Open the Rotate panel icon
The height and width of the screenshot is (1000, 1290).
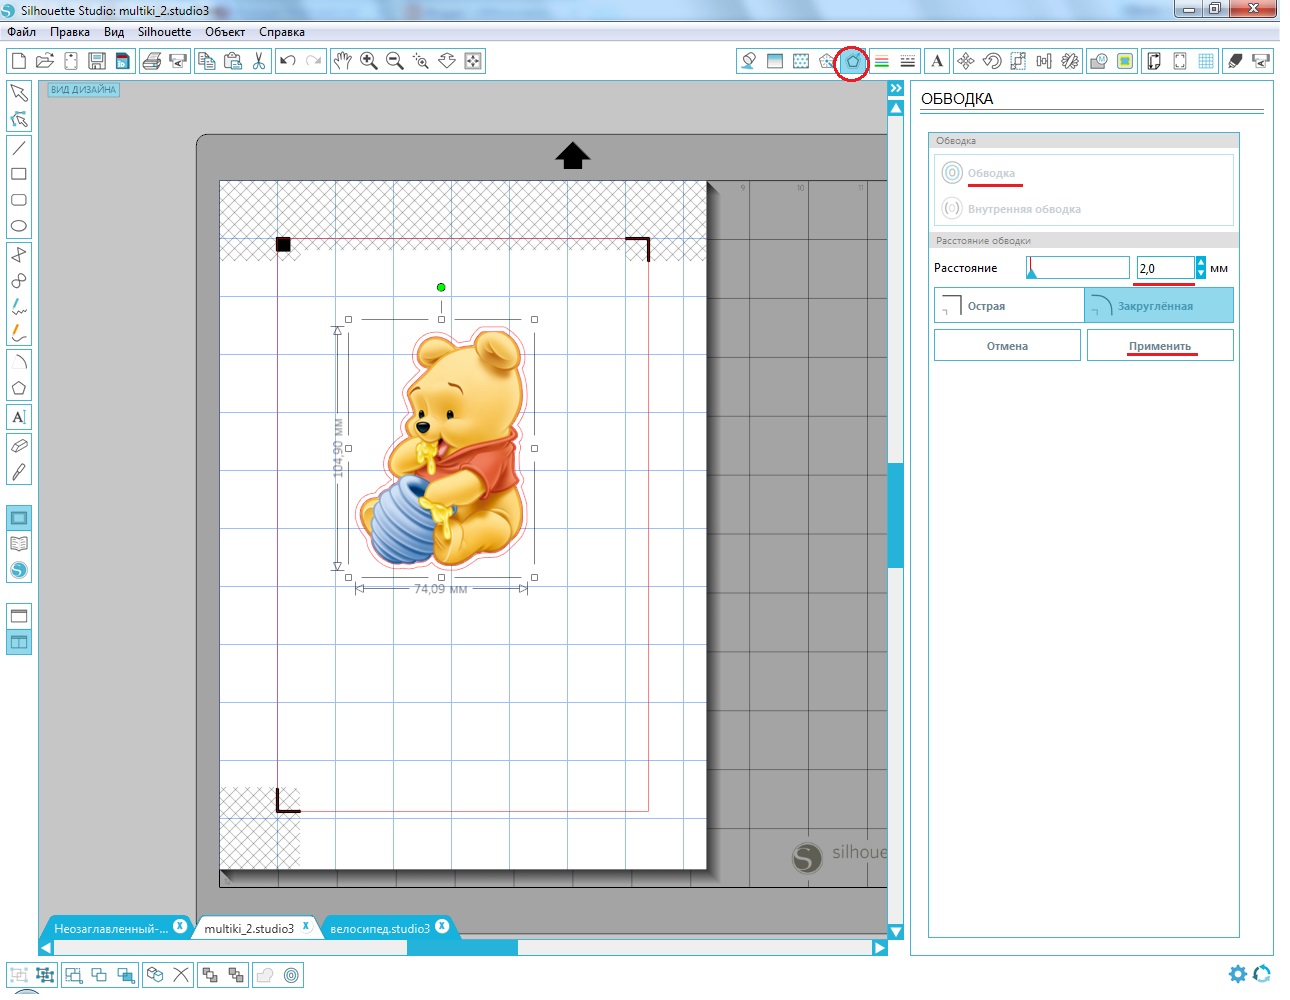[x=992, y=61]
